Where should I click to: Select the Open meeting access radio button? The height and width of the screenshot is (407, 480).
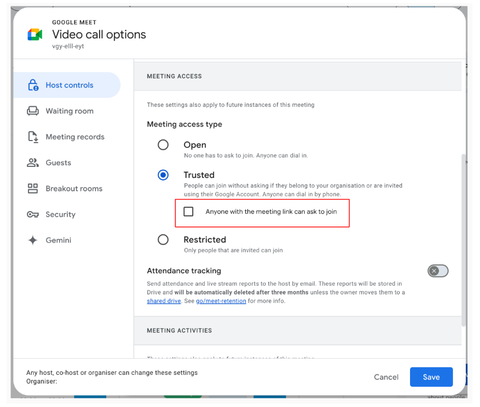(x=163, y=145)
